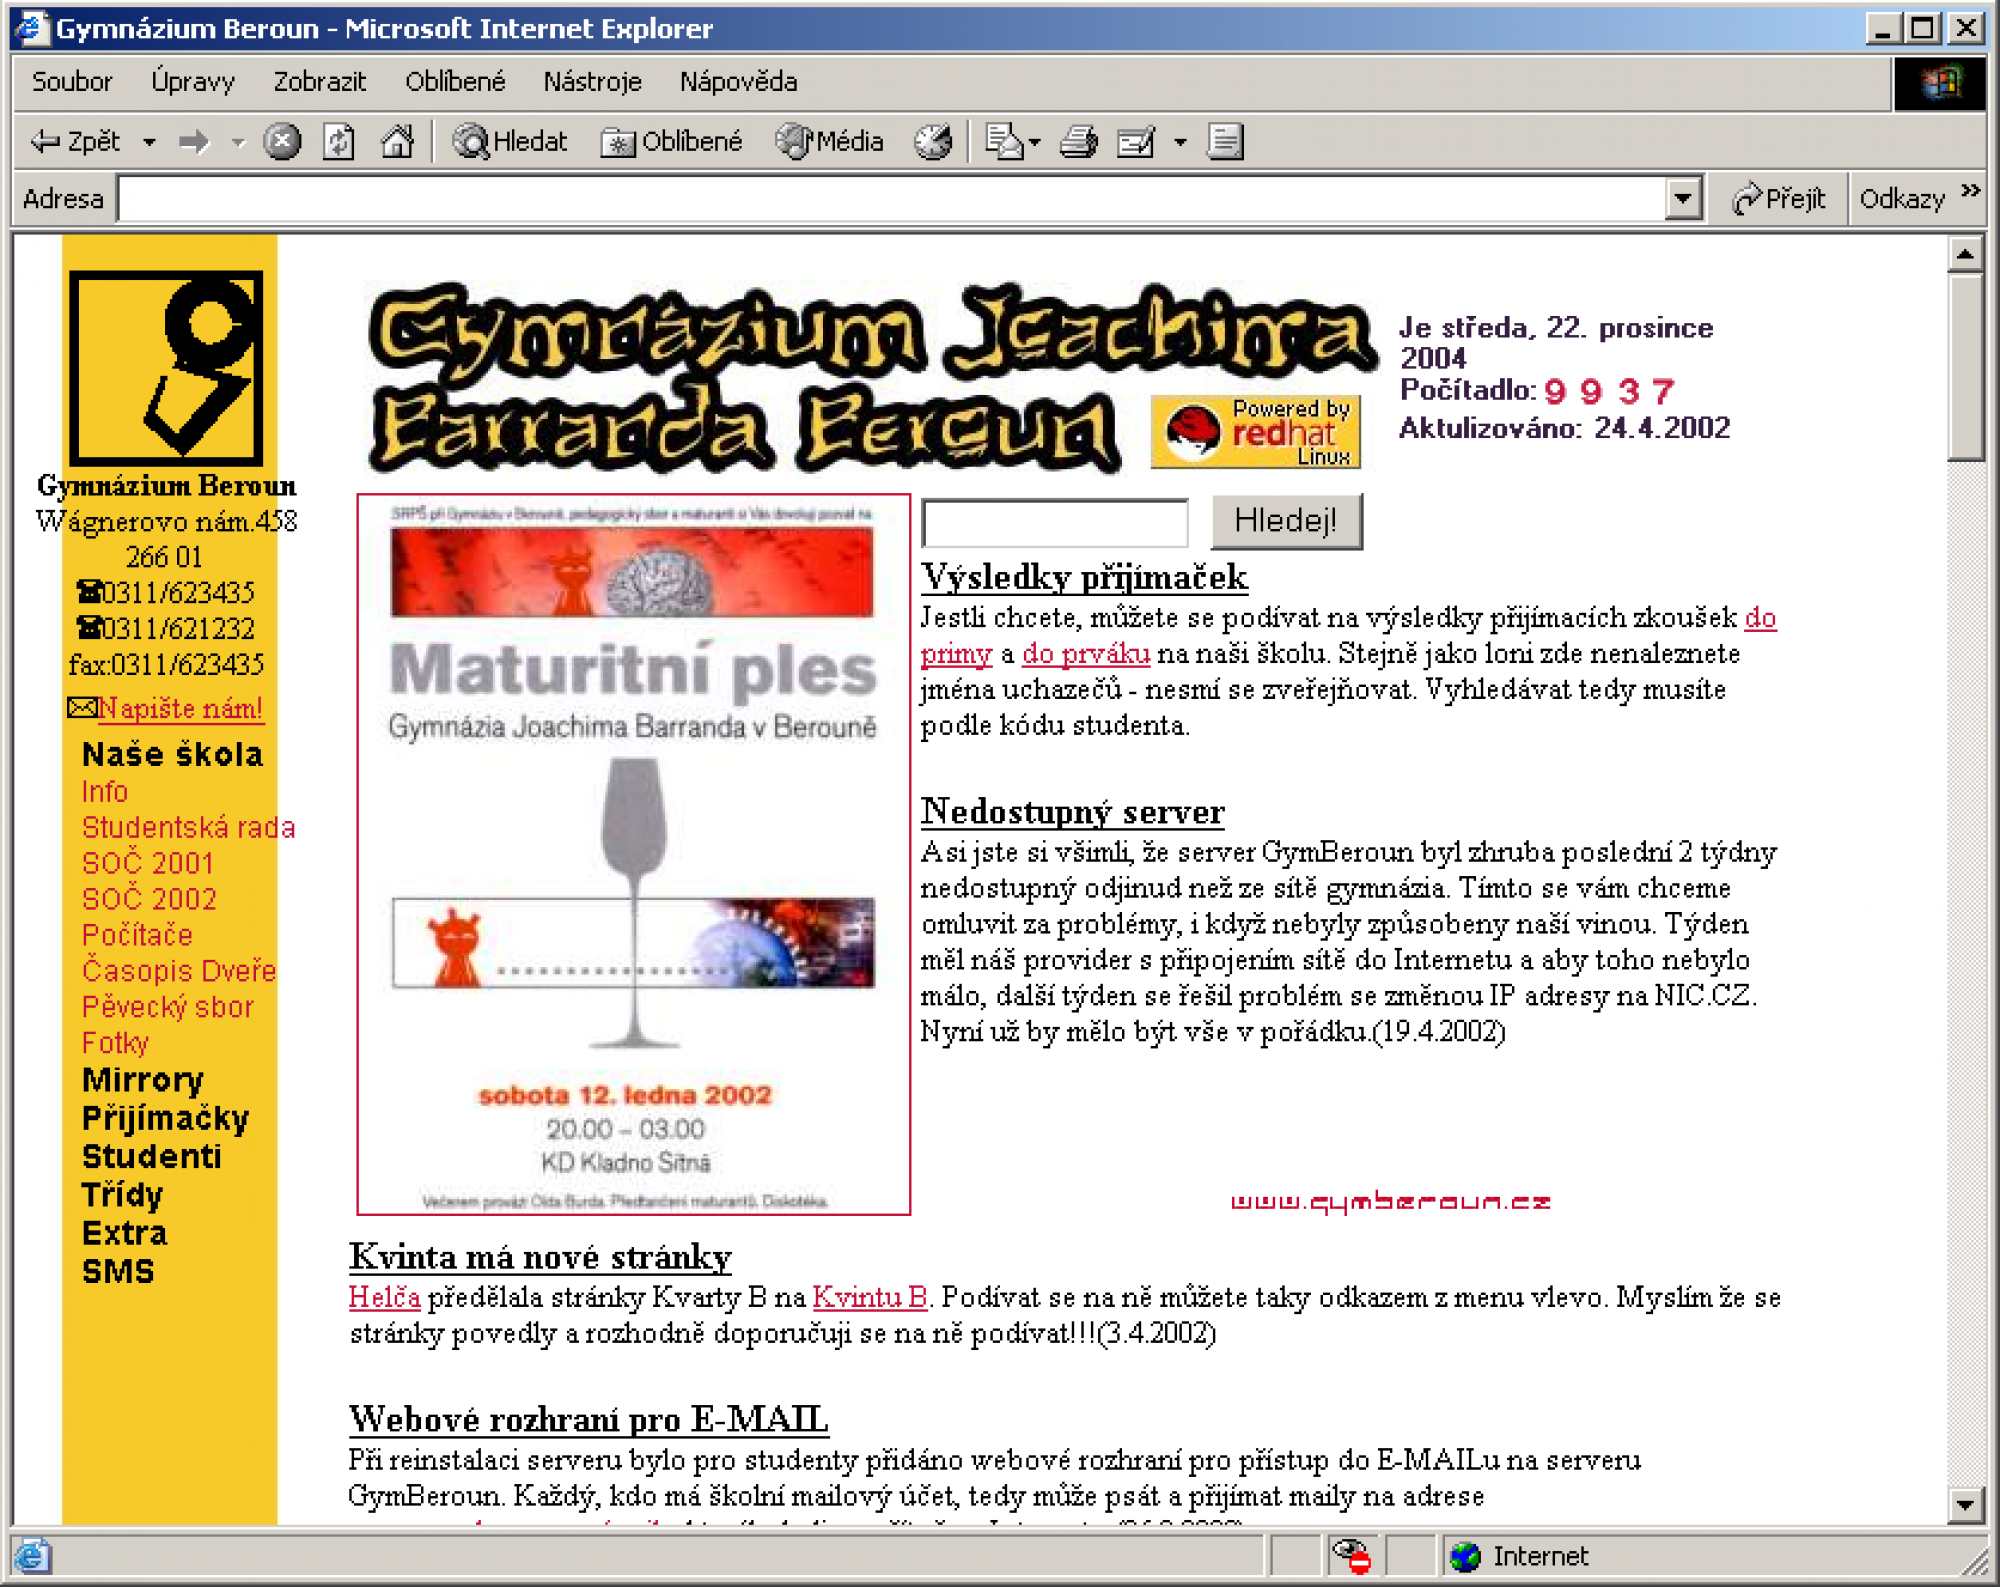Open the SOČ 2001 sidebar link
Viewport: 2000px width, 1587px height.
pyautogui.click(x=148, y=863)
